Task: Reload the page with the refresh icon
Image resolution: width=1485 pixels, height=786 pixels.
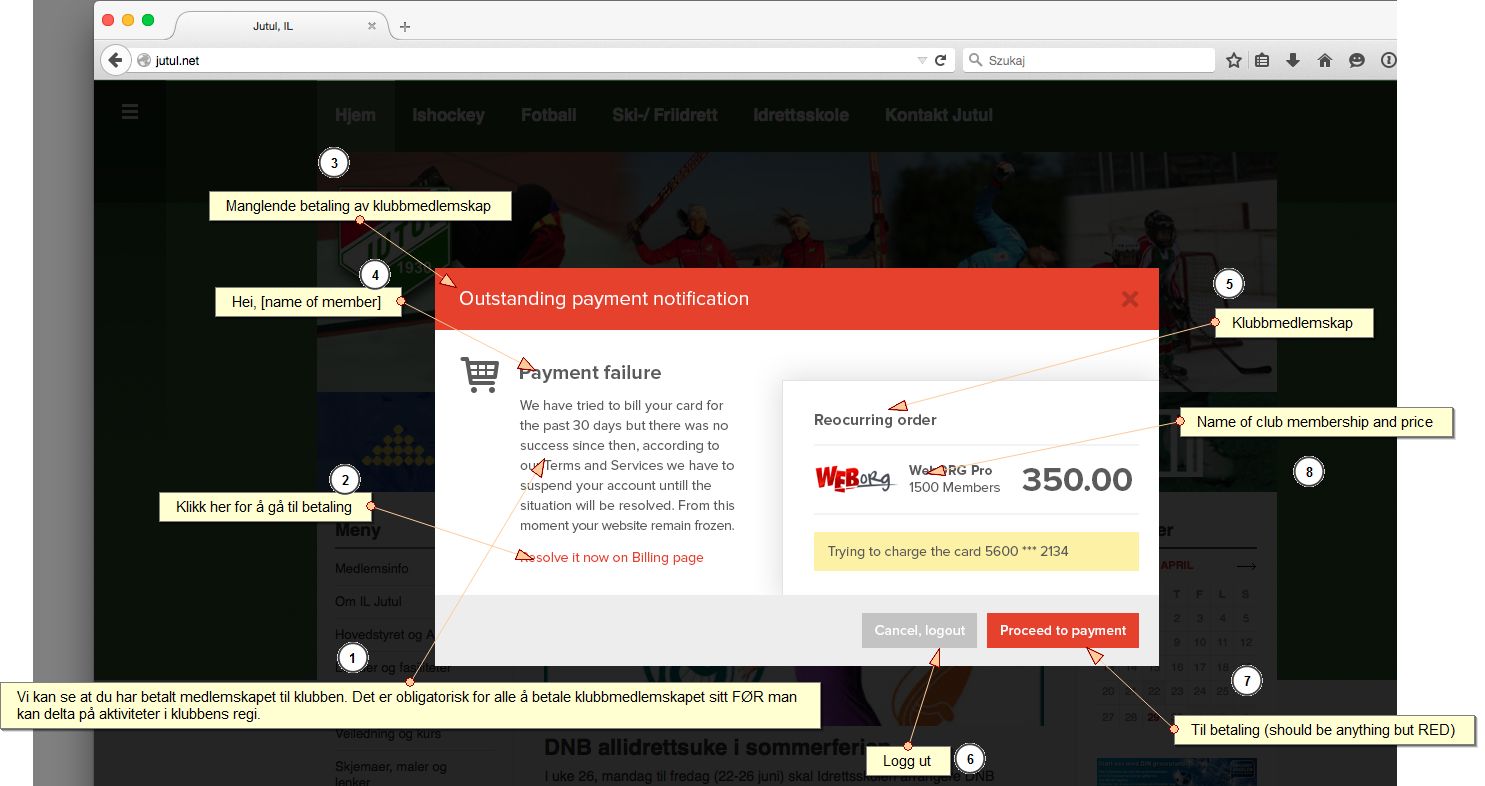Action: 940,61
